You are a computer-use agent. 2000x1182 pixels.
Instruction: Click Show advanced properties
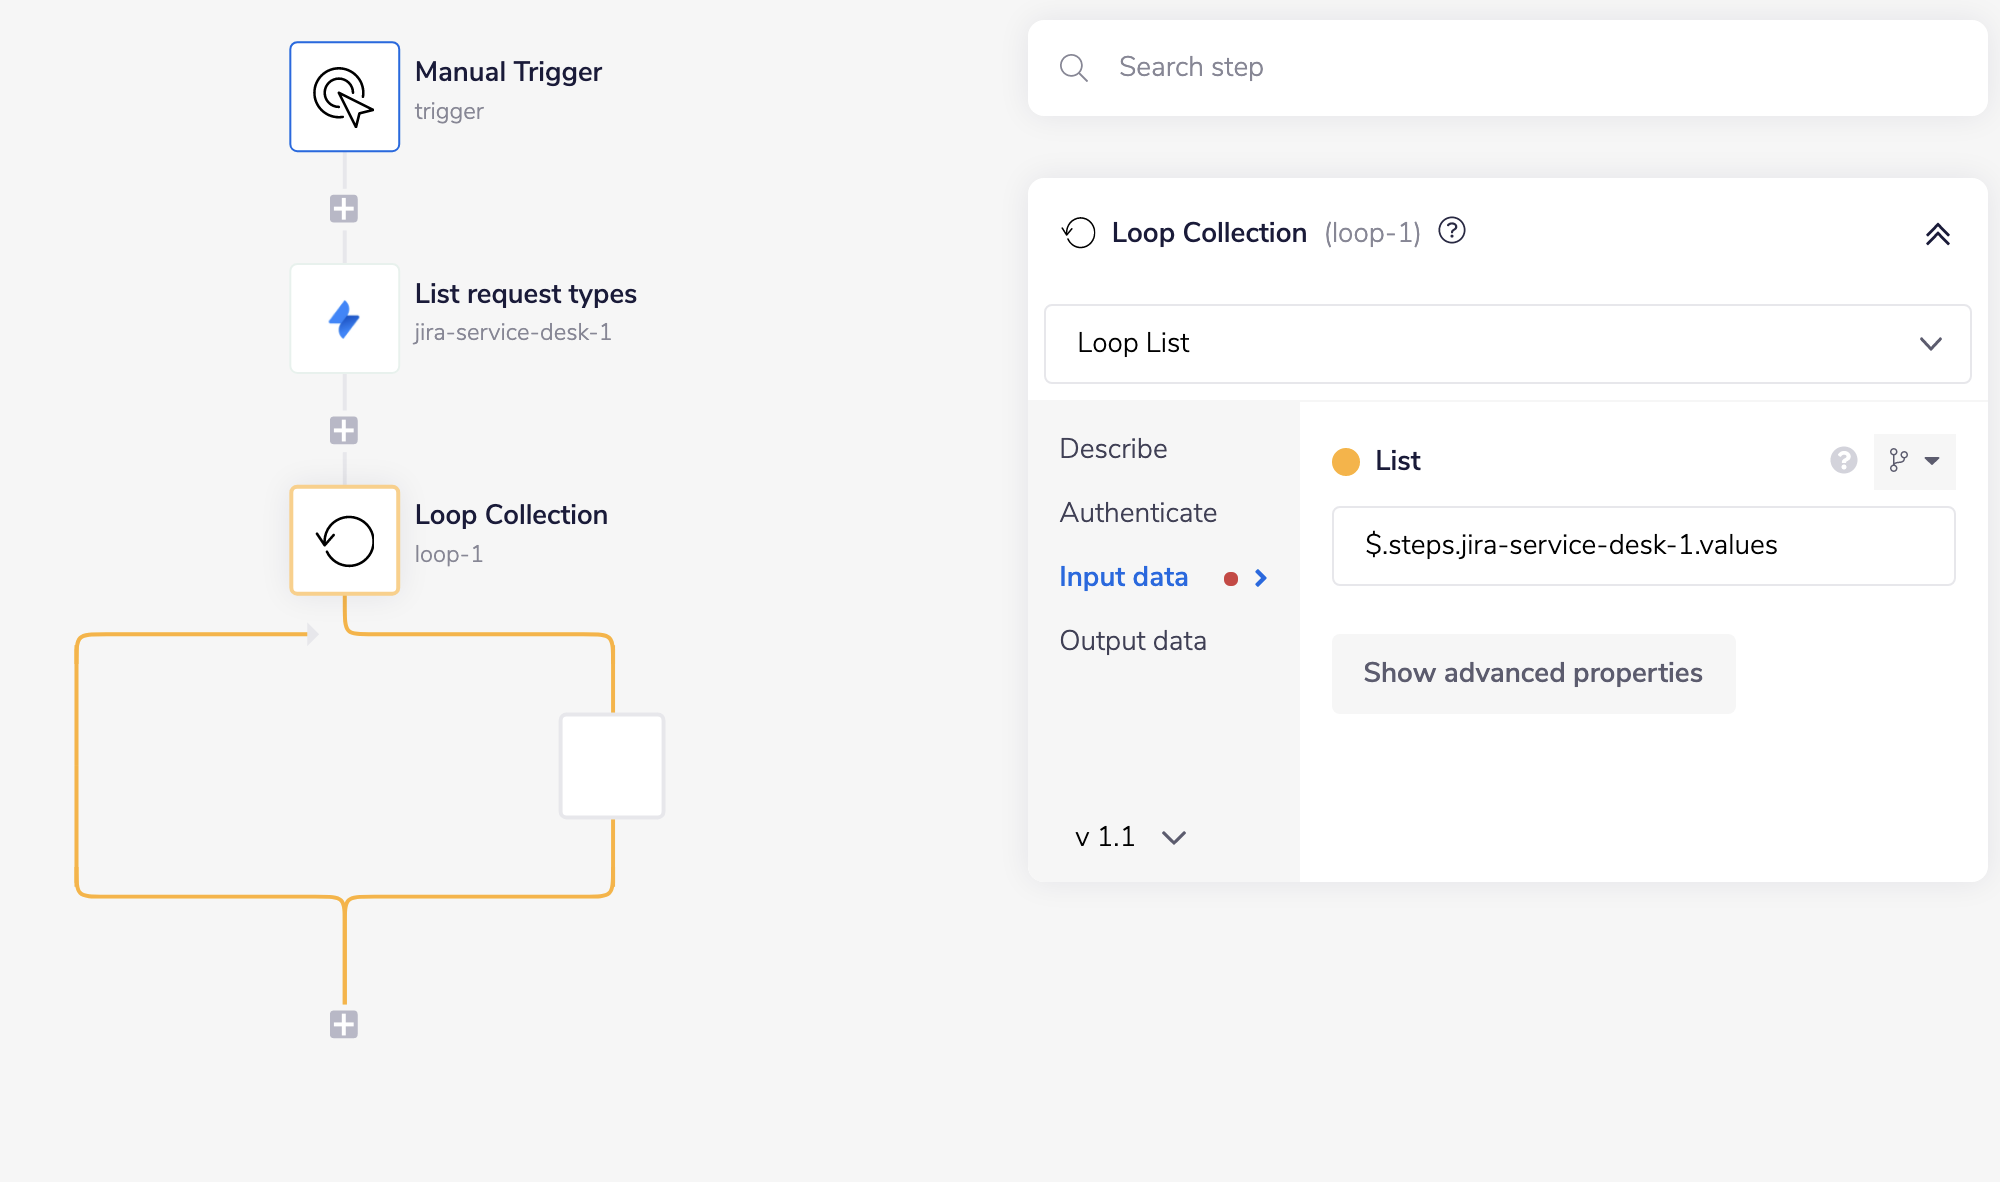(1532, 673)
